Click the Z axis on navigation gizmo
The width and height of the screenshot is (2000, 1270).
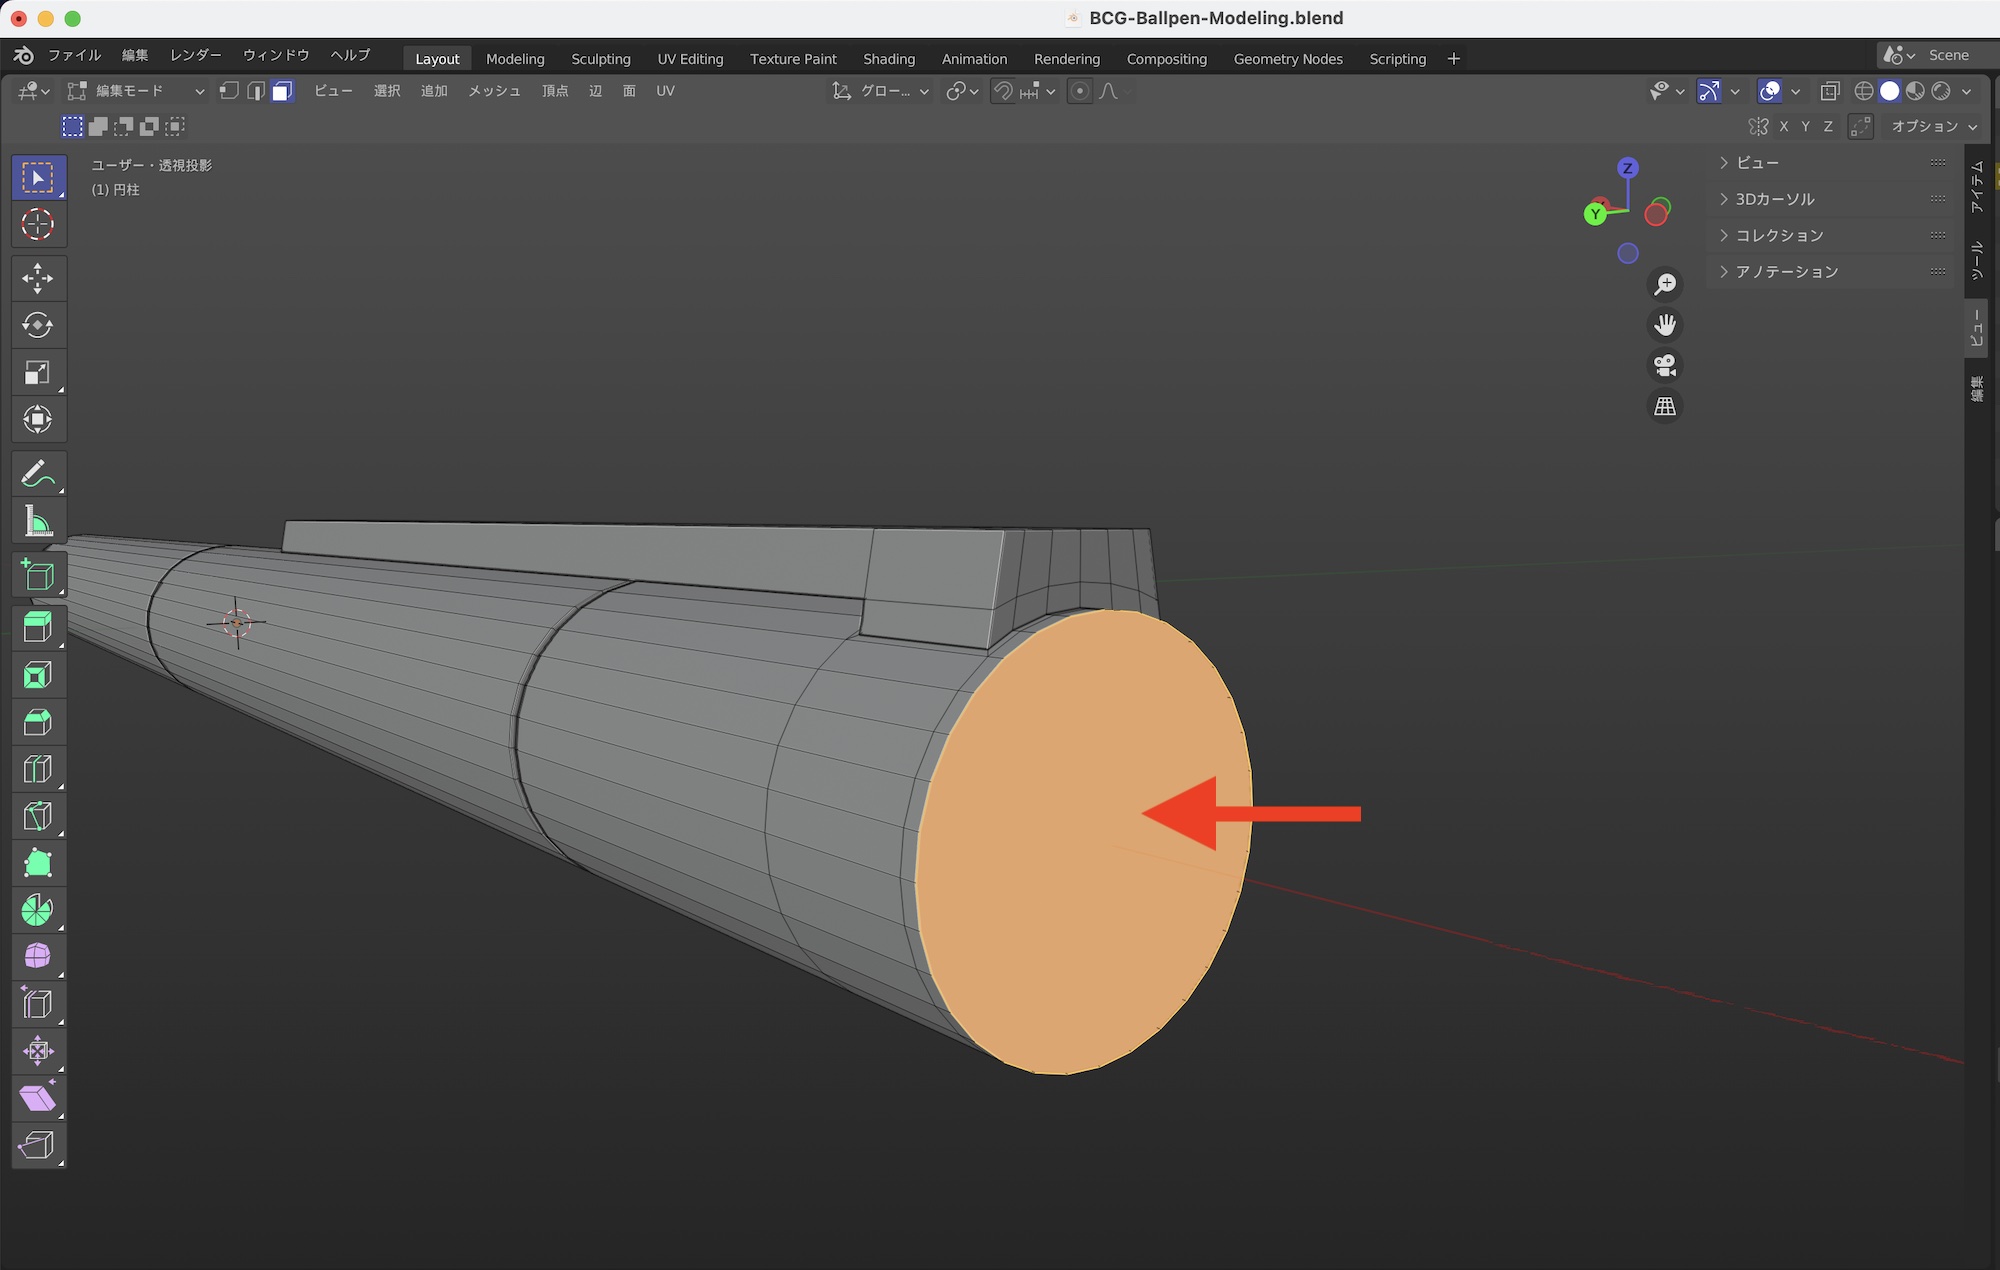click(x=1627, y=168)
